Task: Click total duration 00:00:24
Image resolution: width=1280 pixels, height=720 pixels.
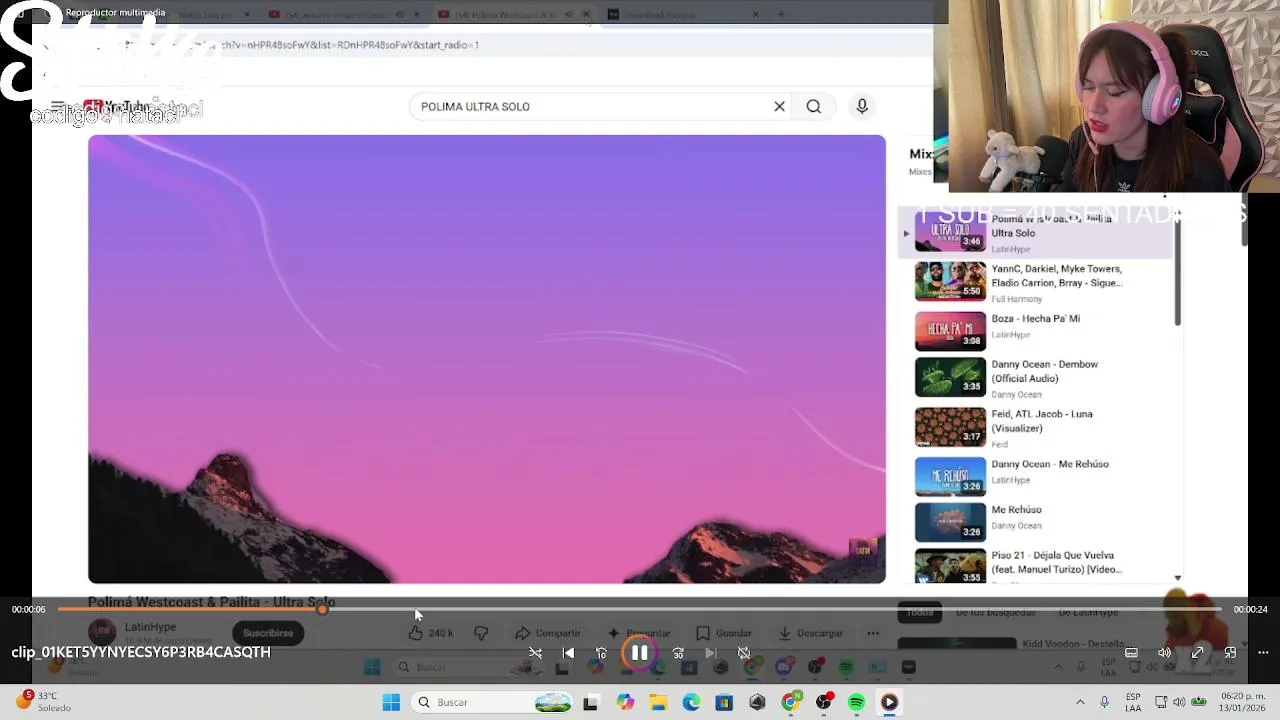Action: [1250, 609]
